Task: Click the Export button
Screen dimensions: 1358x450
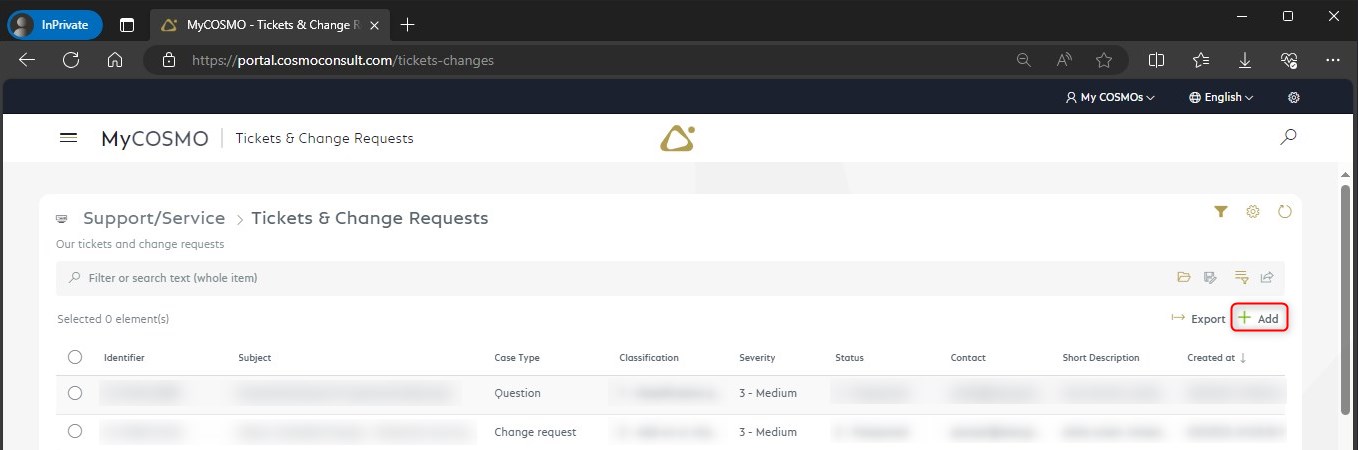Action: point(1198,319)
